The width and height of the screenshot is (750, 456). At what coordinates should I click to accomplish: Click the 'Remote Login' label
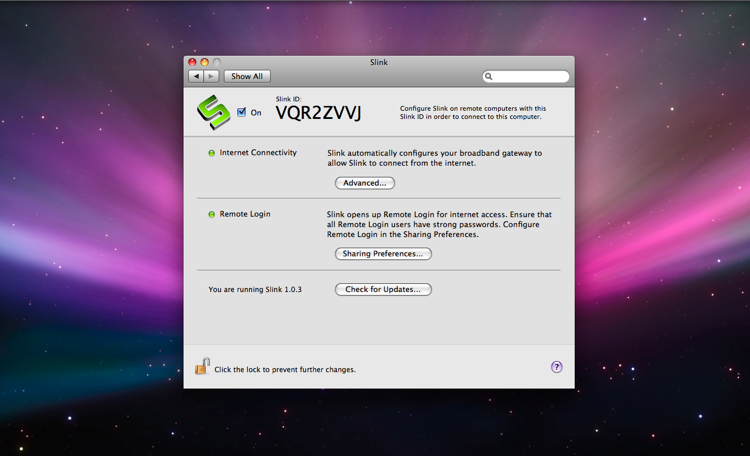245,214
